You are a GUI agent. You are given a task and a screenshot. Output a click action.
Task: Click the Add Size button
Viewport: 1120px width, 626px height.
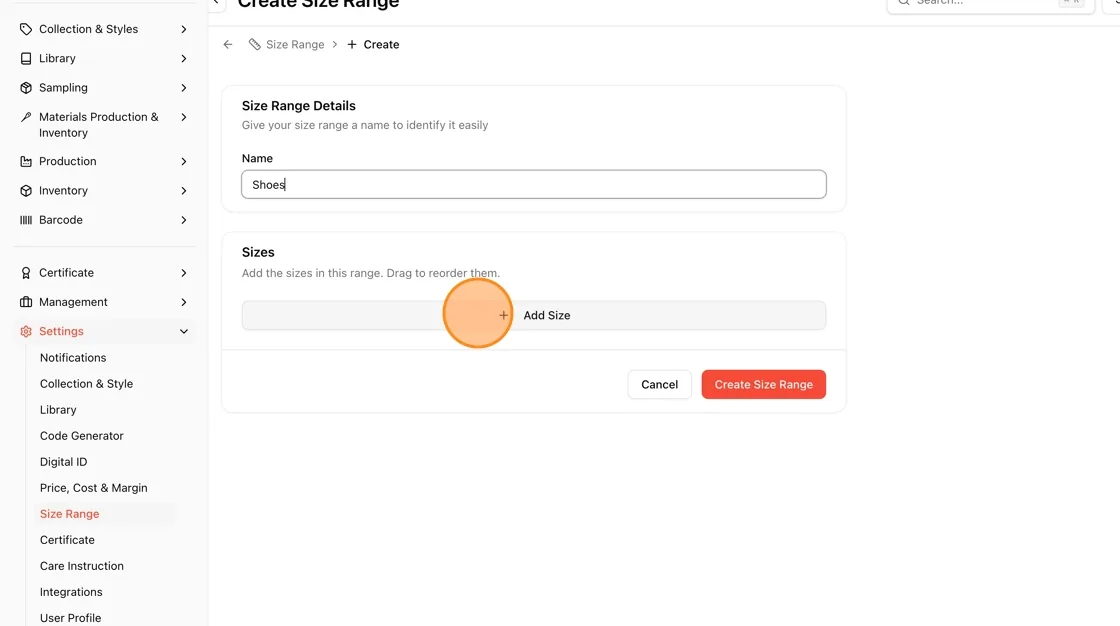pyautogui.click(x=534, y=315)
